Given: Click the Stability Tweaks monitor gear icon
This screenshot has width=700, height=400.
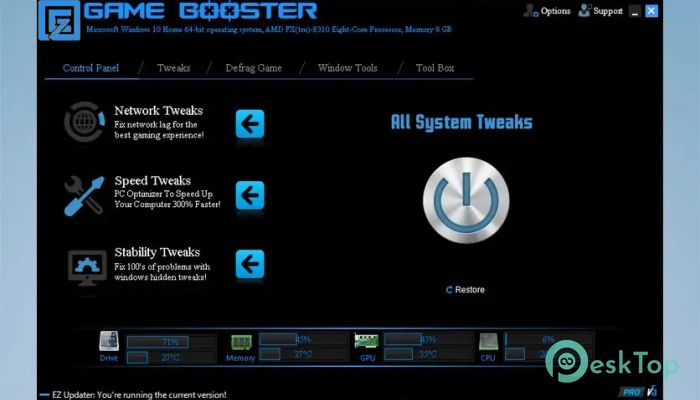Looking at the screenshot, I should tap(87, 267).
